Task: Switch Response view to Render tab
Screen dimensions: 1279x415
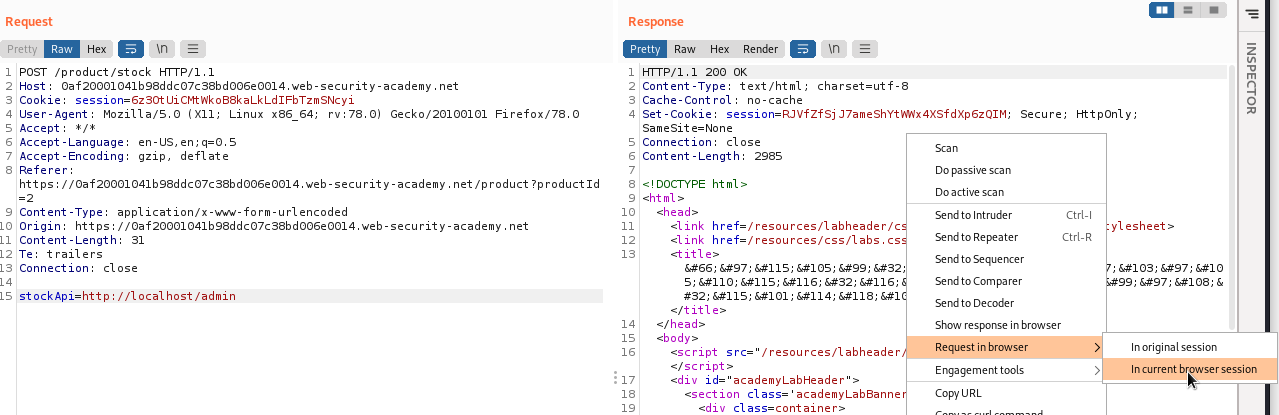Action: coord(760,49)
